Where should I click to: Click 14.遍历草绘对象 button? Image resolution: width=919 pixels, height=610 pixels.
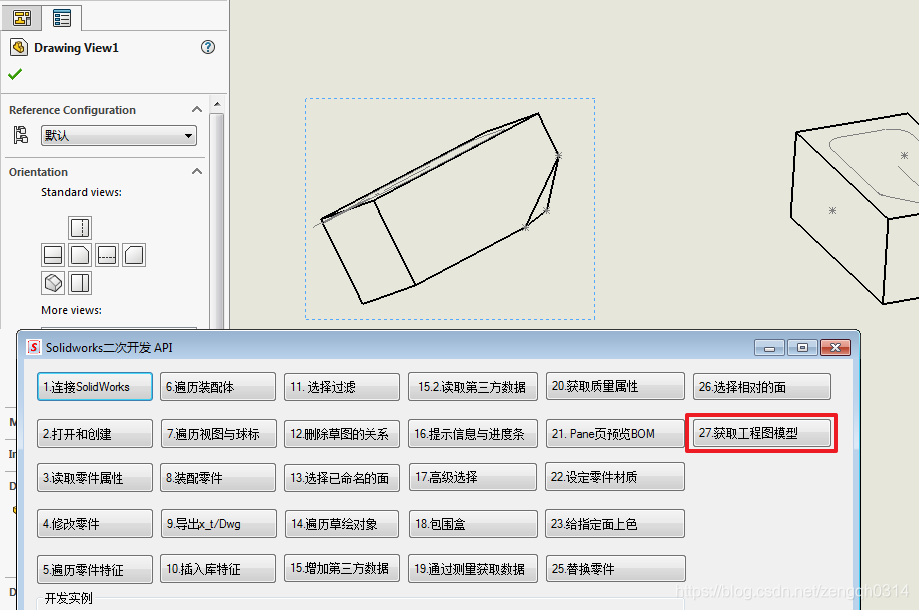[x=342, y=523]
